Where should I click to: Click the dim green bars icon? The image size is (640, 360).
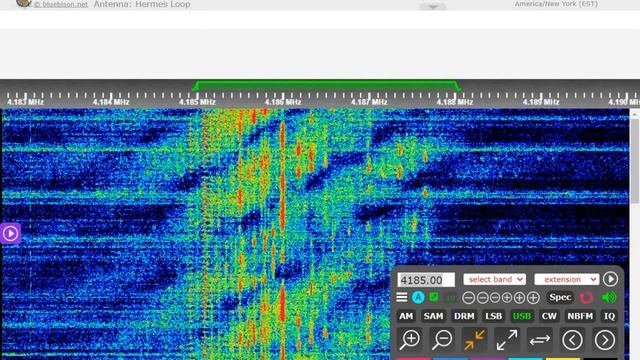pyautogui.click(x=450, y=298)
